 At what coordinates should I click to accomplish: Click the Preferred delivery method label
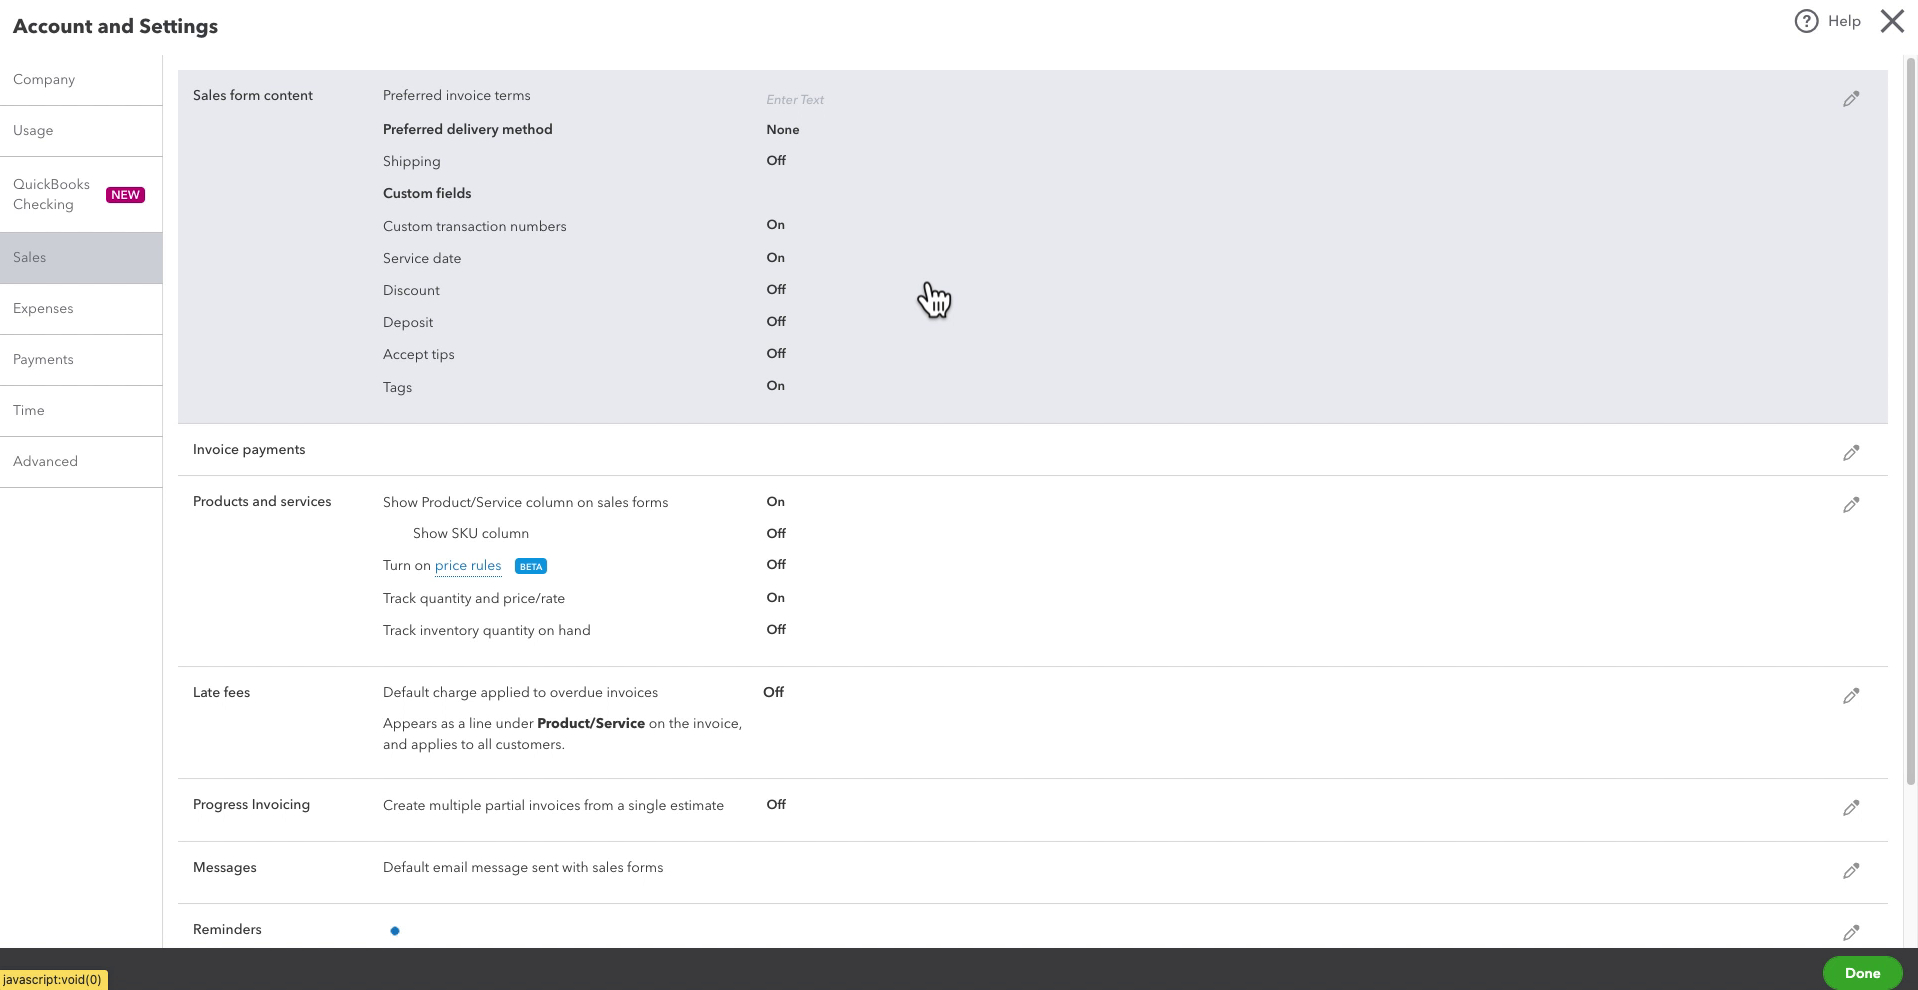(467, 130)
